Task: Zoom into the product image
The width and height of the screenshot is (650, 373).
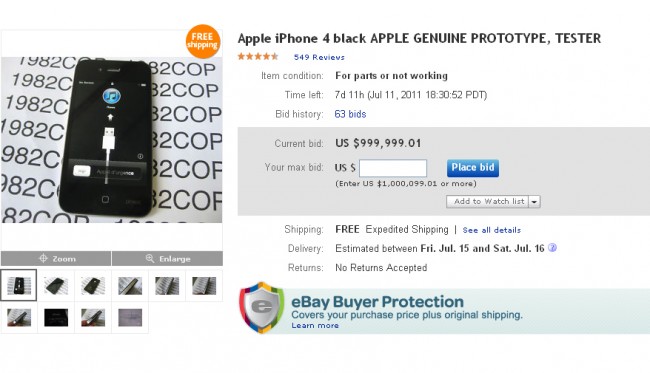Action: 56,259
